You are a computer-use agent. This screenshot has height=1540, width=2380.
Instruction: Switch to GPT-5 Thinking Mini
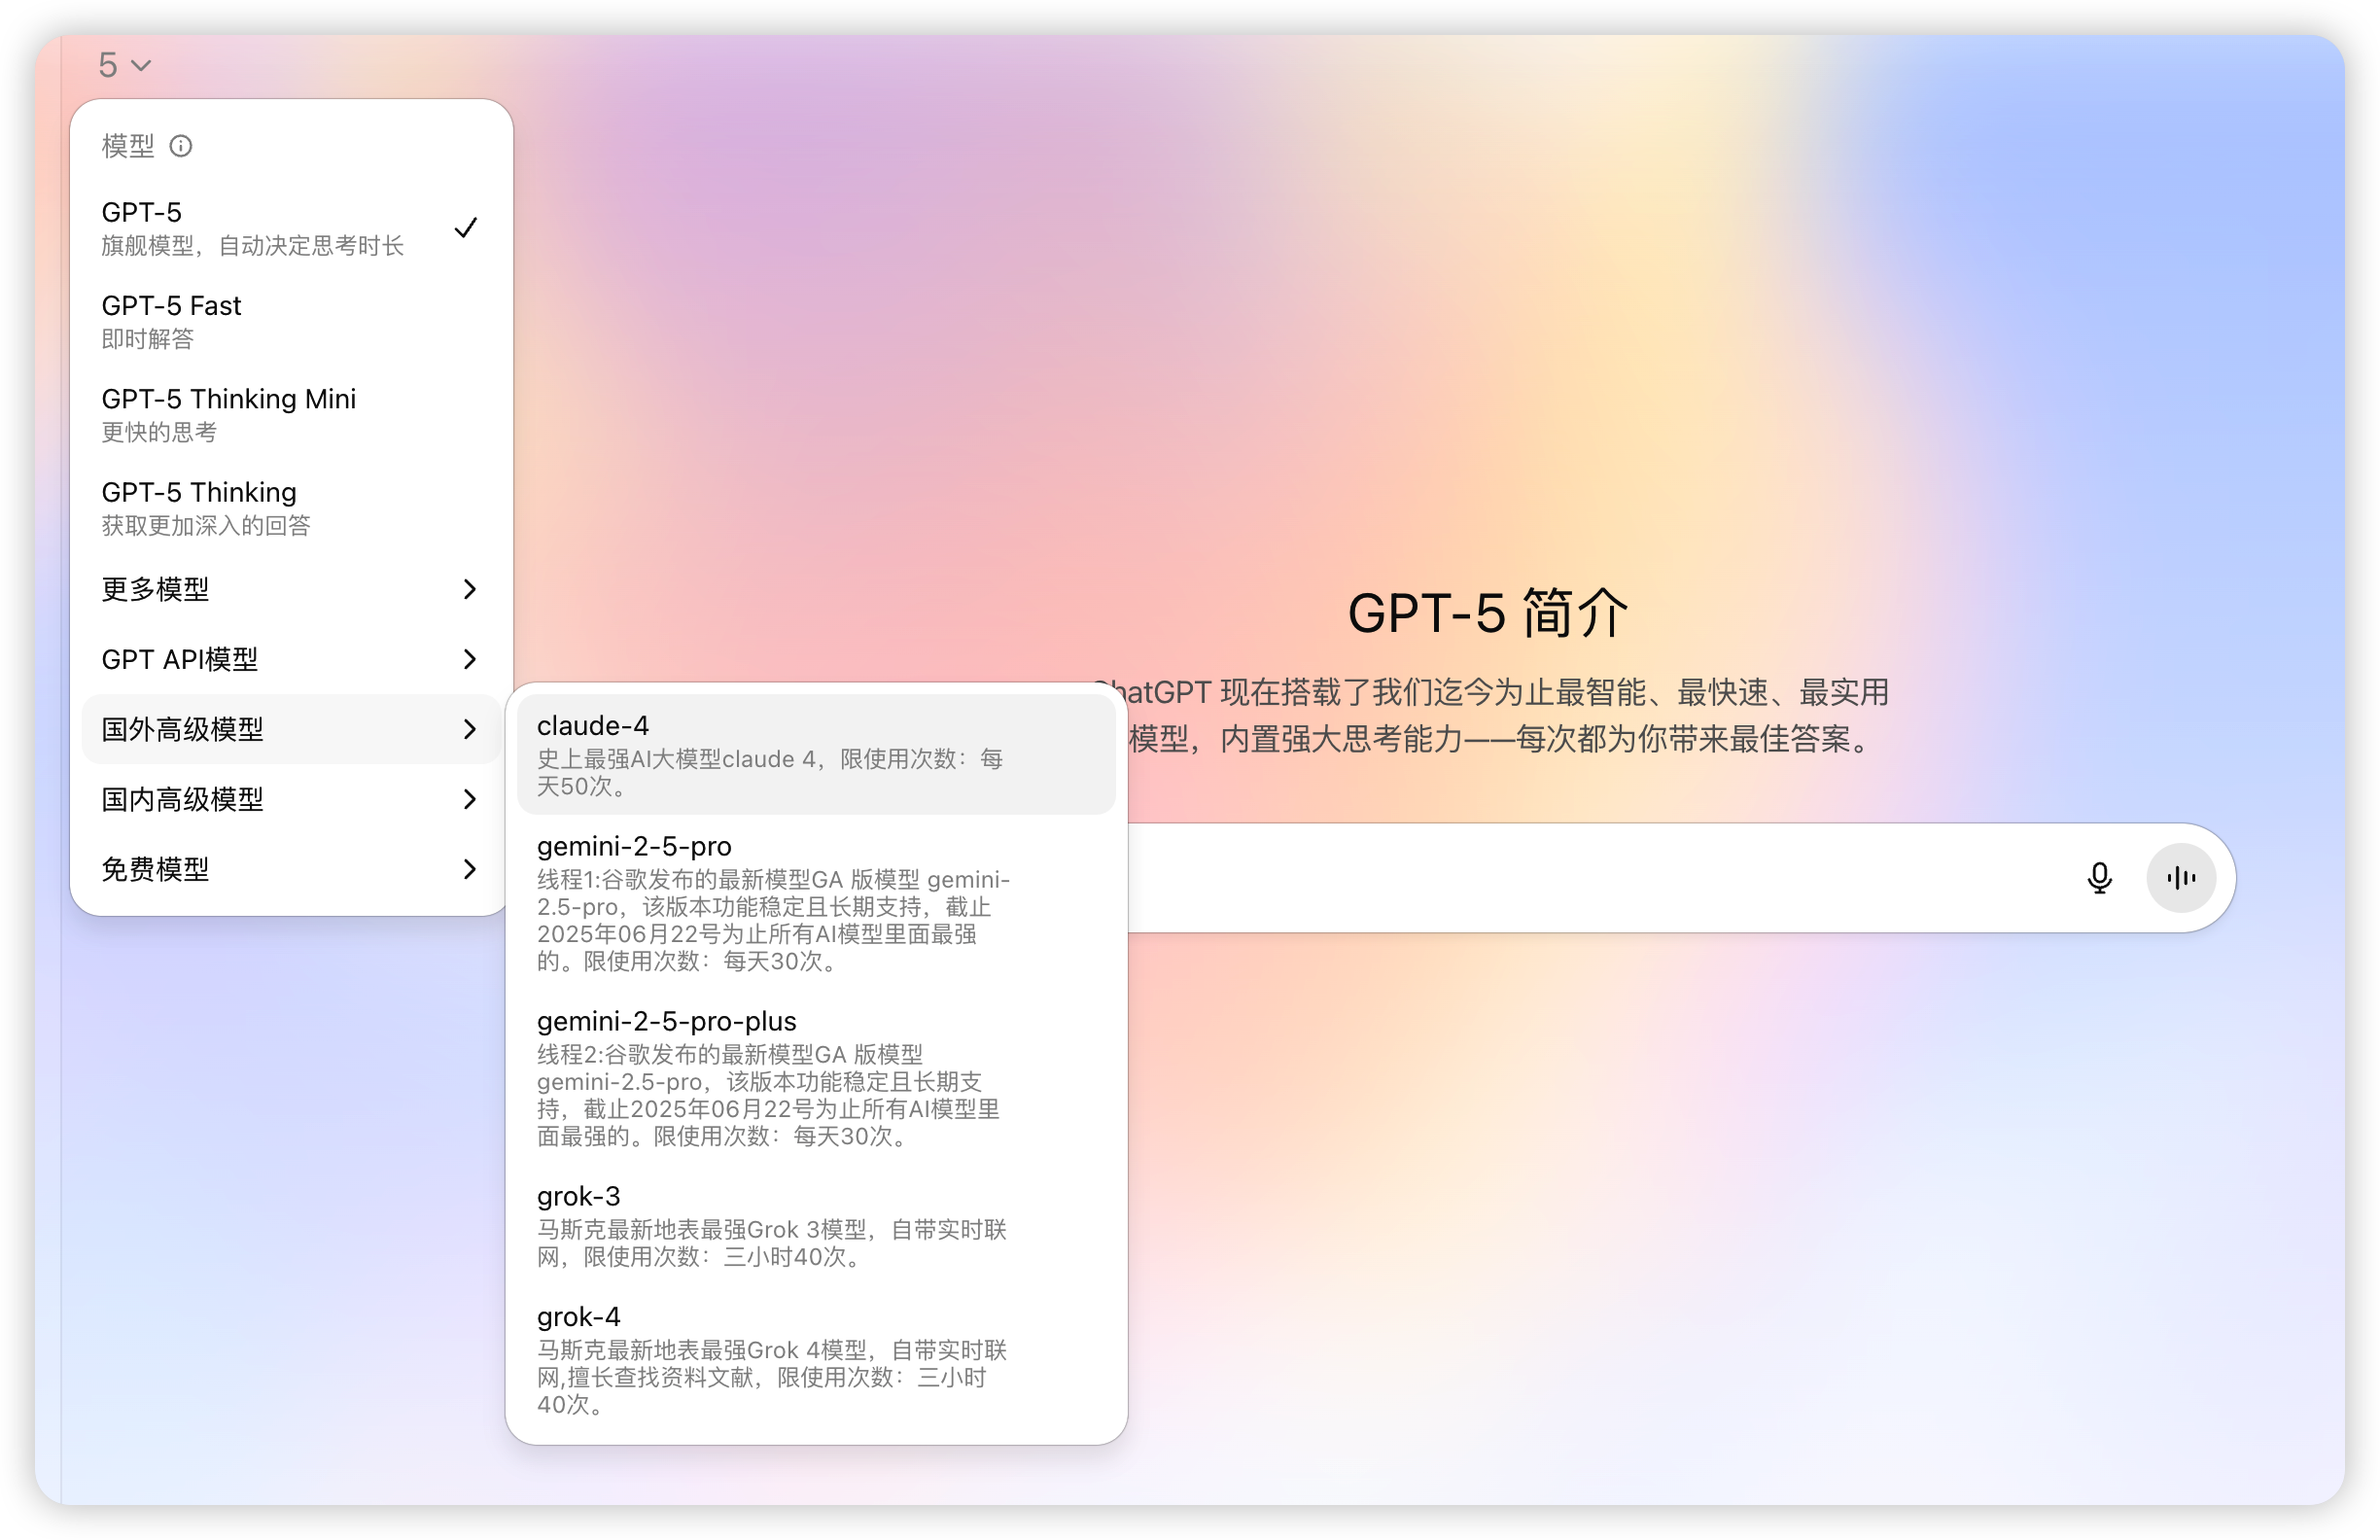291,414
